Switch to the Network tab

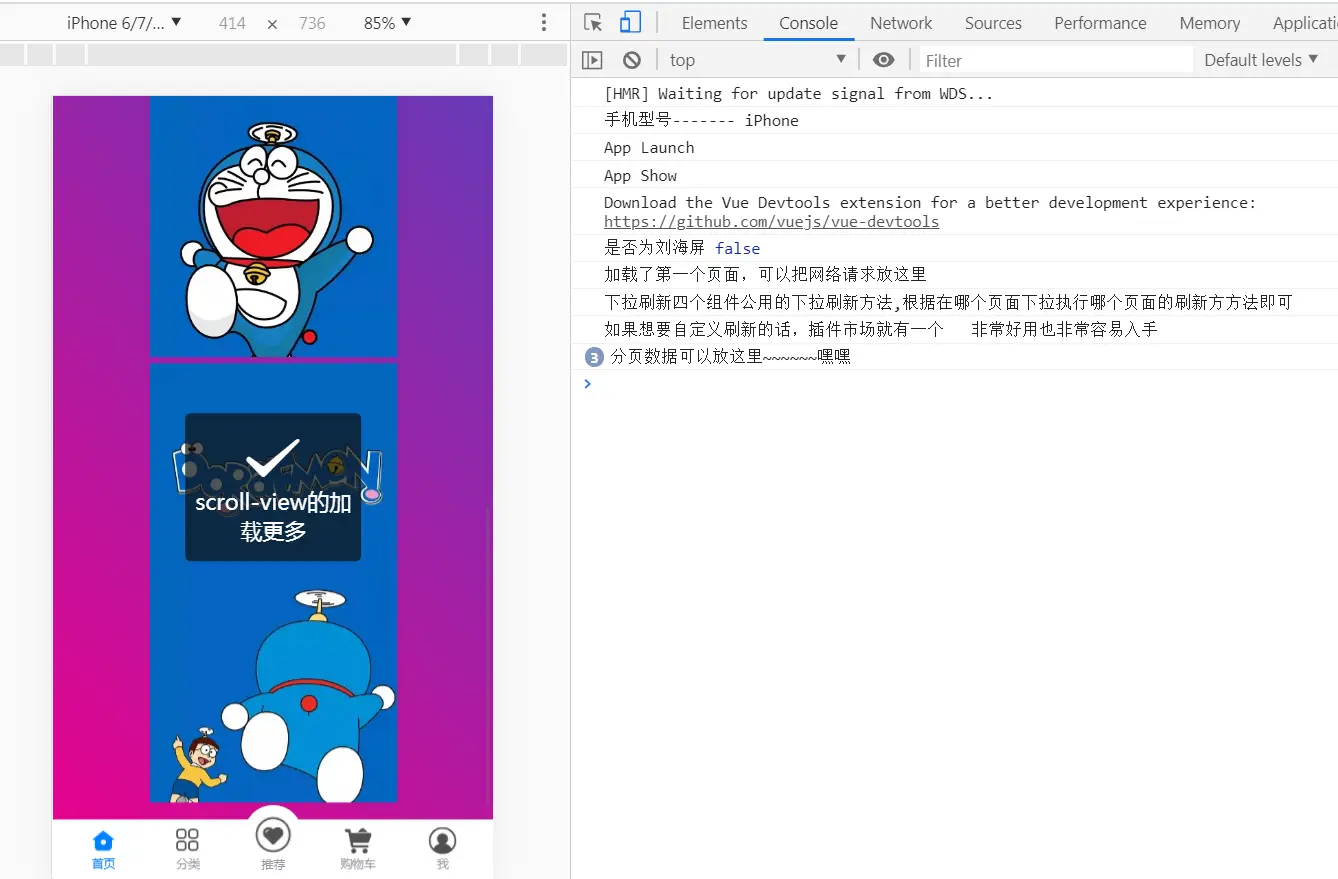[901, 23]
